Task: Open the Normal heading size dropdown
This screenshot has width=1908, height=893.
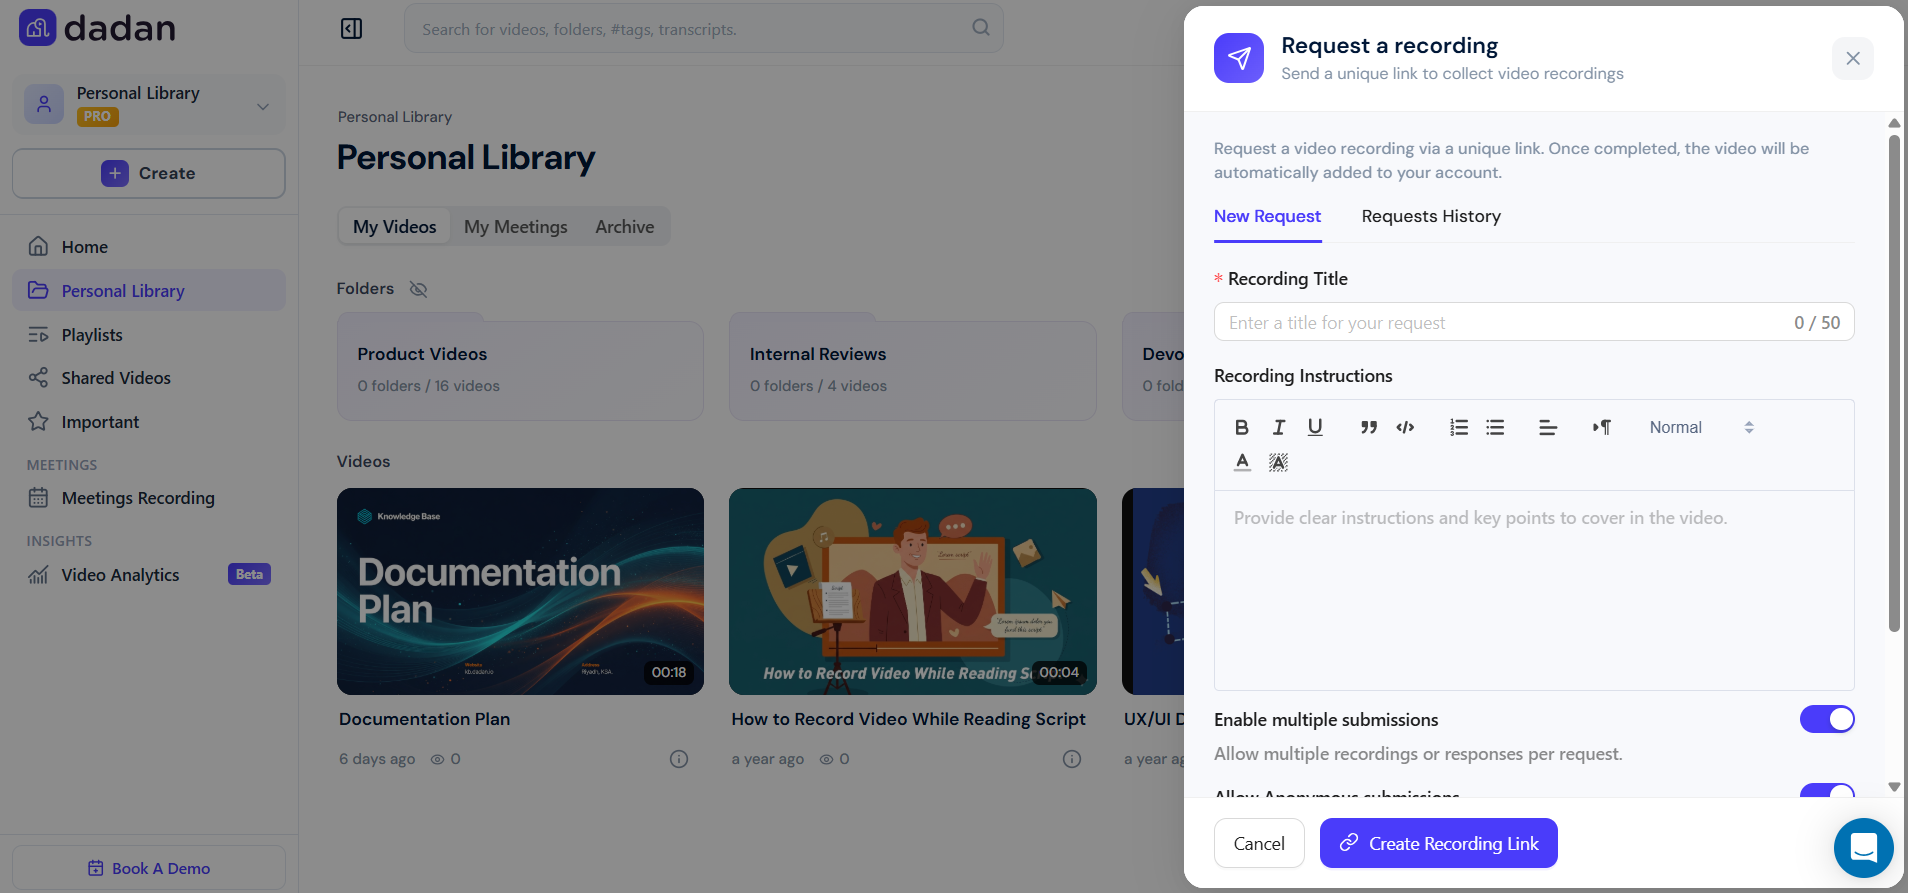Action: 1701,427
